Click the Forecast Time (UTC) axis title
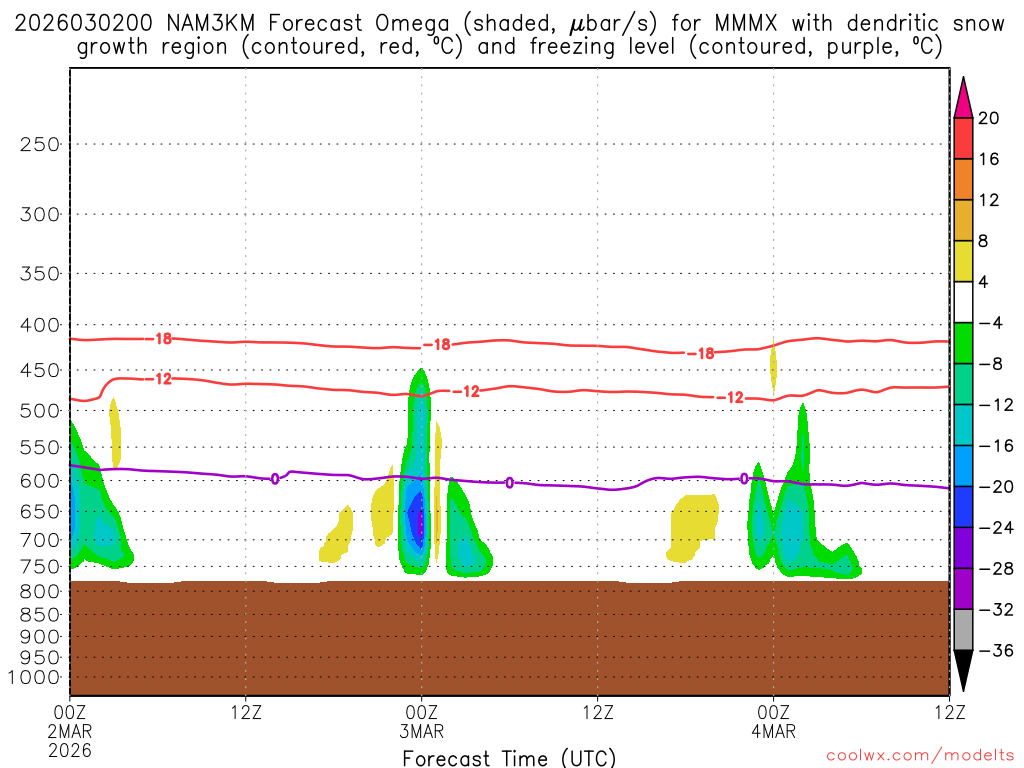 509,758
